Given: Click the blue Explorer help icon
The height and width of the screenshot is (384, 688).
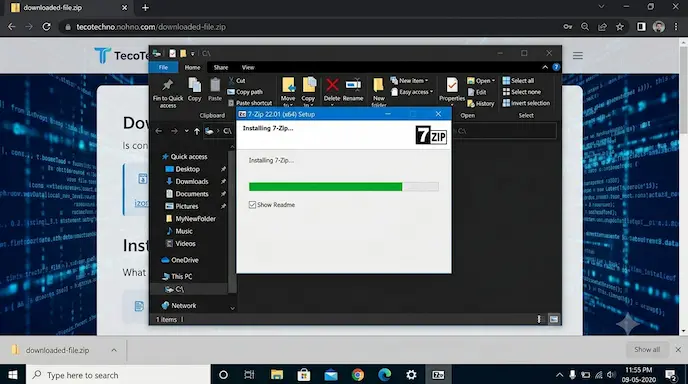Looking at the screenshot, I should pos(556,67).
